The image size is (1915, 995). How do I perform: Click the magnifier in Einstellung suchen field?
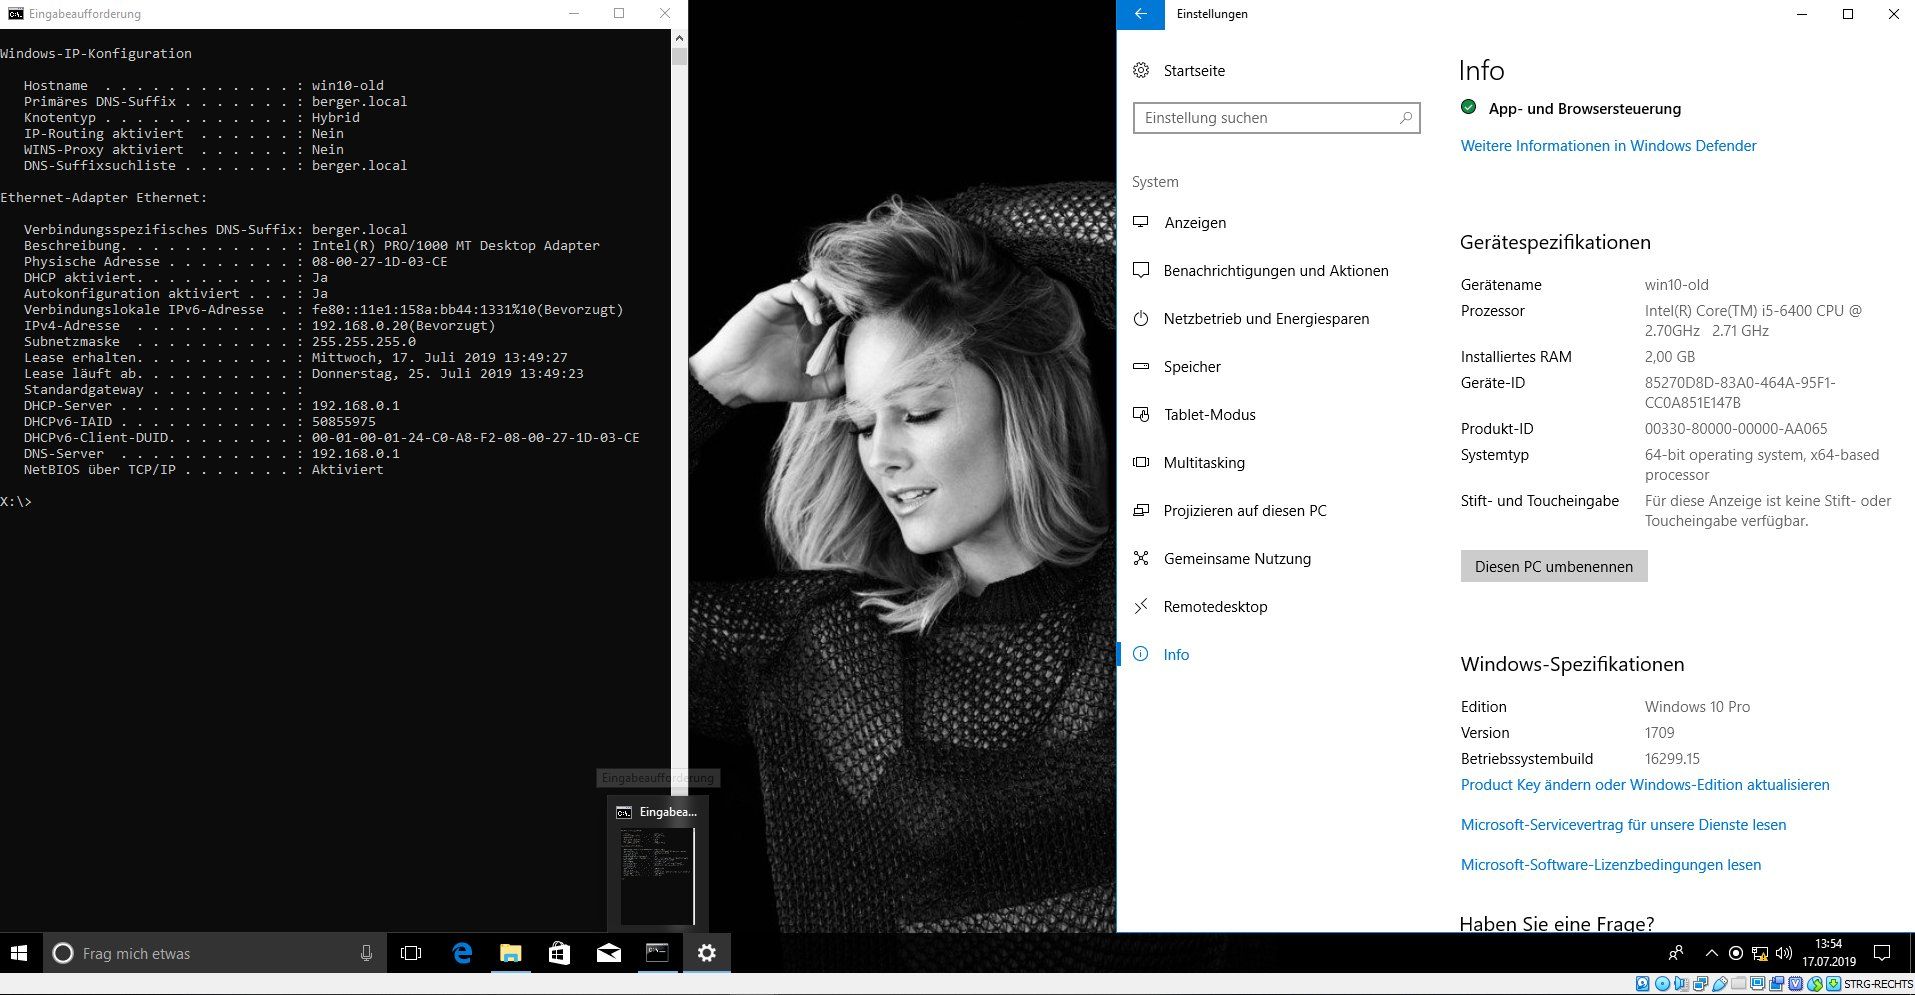(1405, 118)
